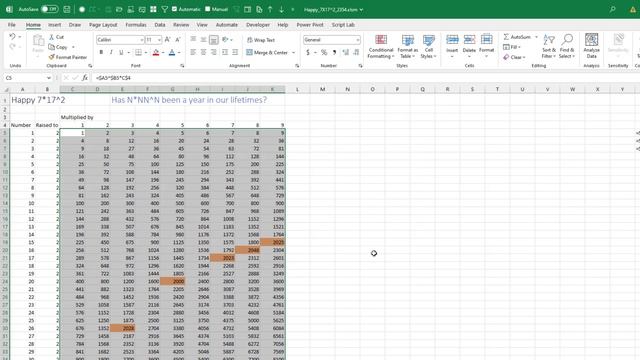This screenshot has height=360, width=640.
Task: Open the font name combo box
Action: (120, 40)
